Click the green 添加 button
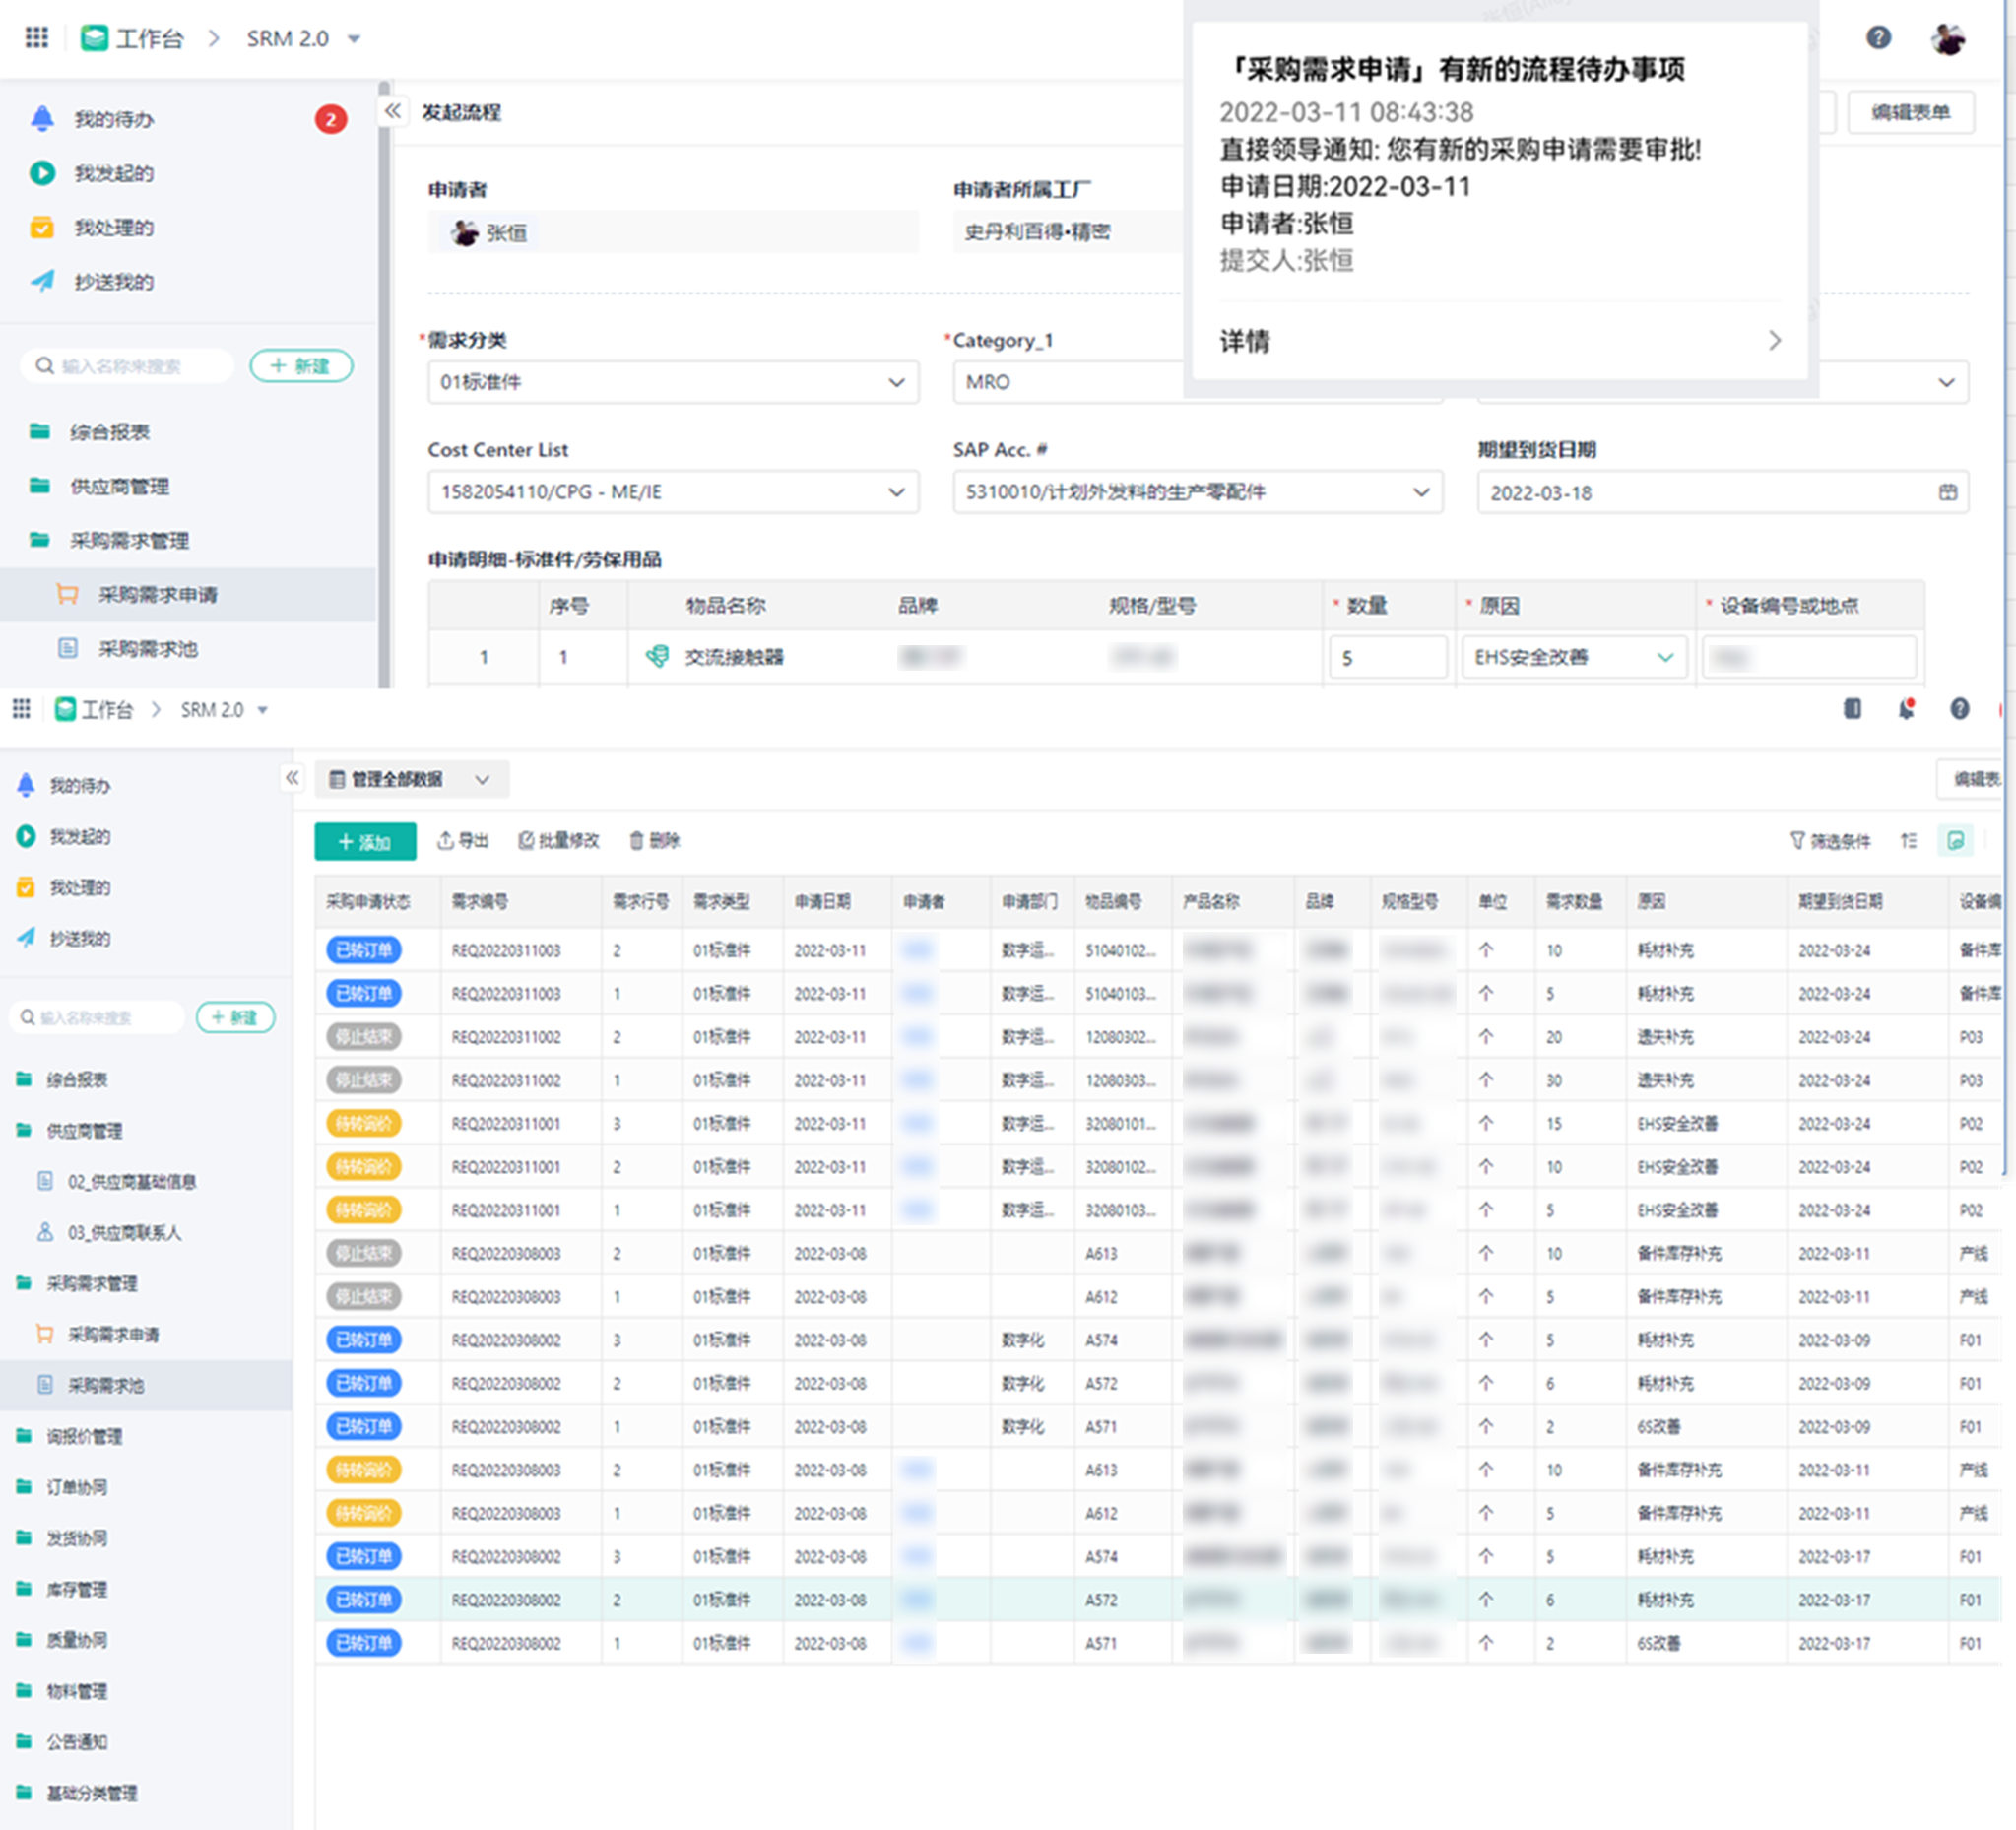 [364, 842]
